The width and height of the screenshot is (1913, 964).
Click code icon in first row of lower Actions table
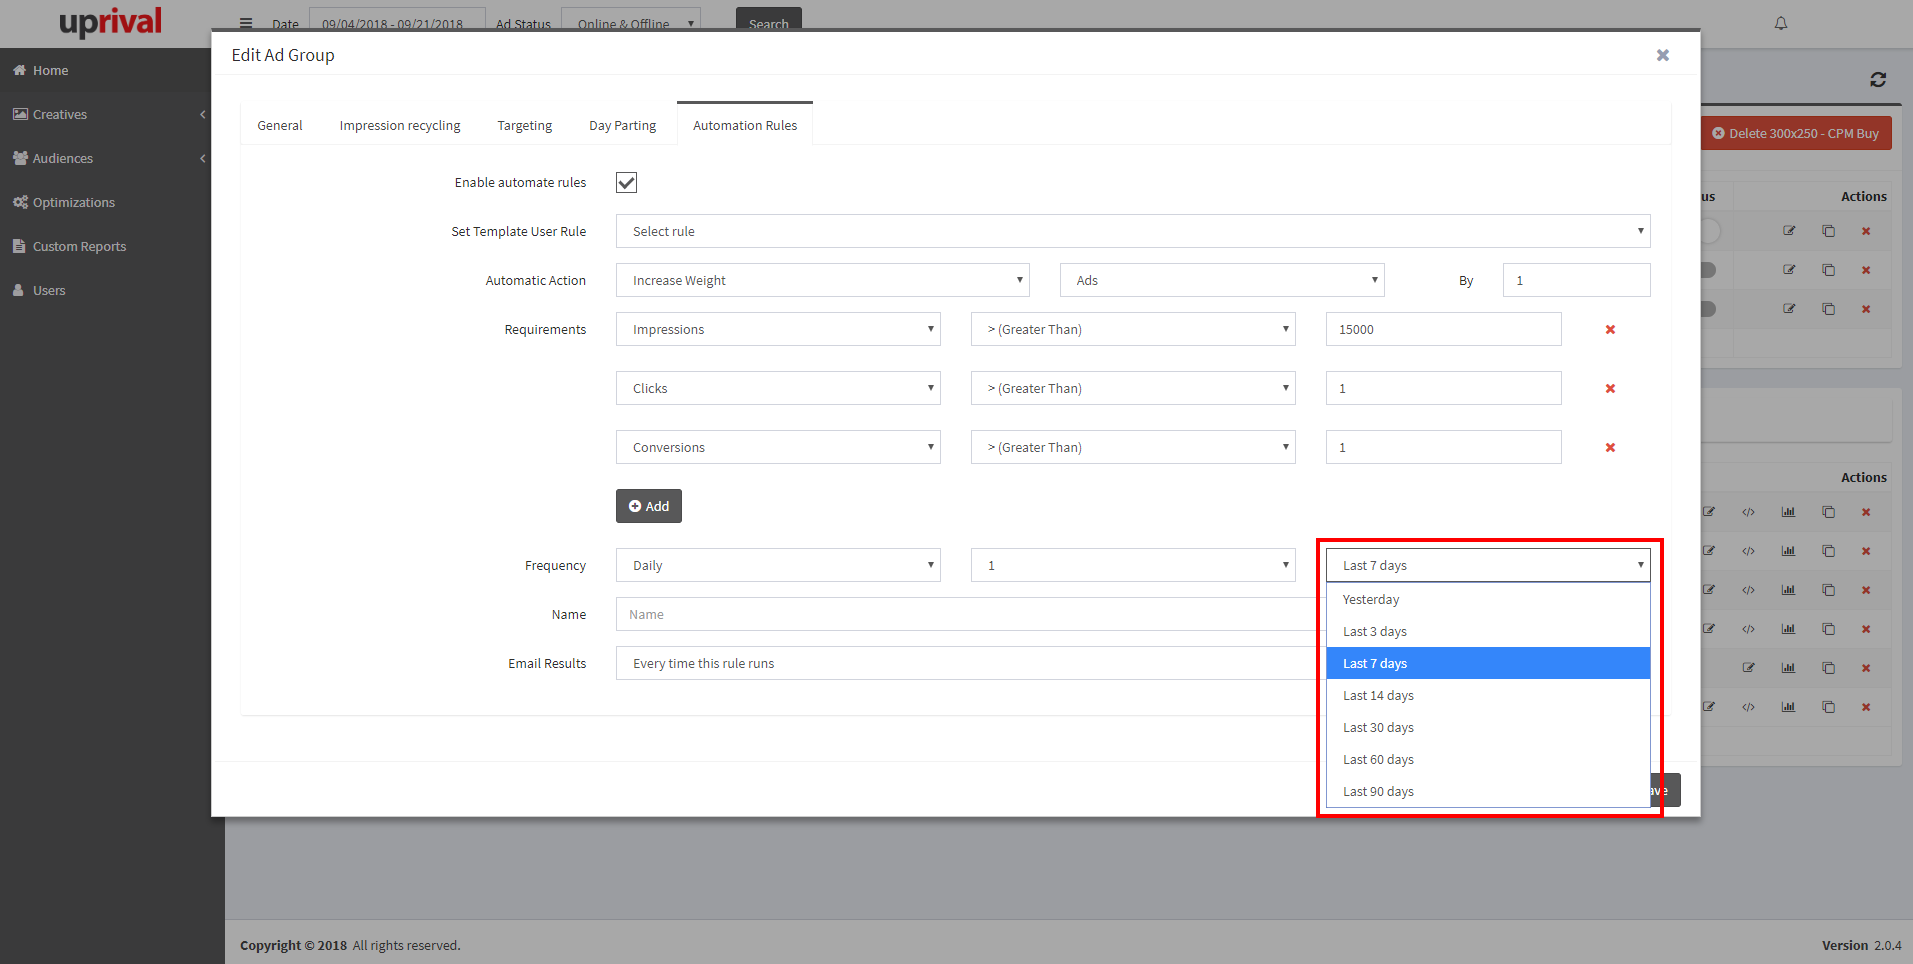point(1748,512)
